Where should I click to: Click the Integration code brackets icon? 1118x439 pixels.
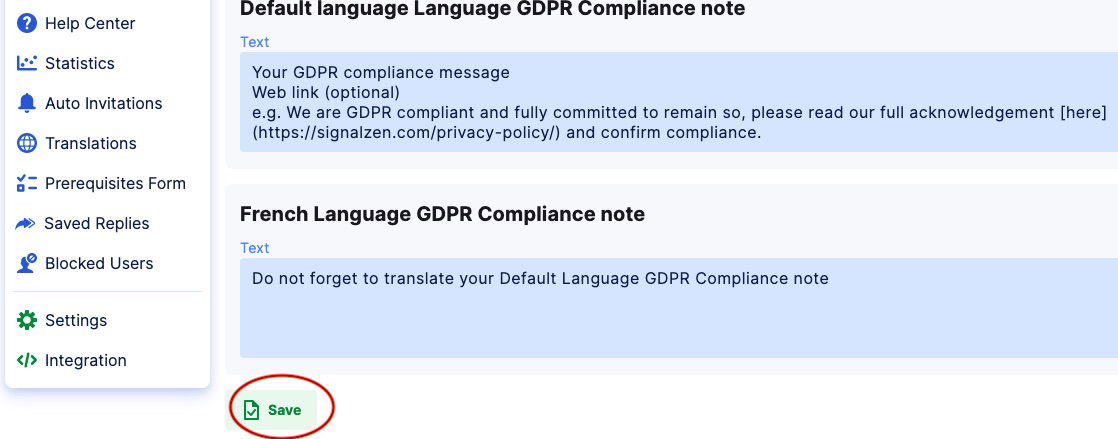(27, 360)
